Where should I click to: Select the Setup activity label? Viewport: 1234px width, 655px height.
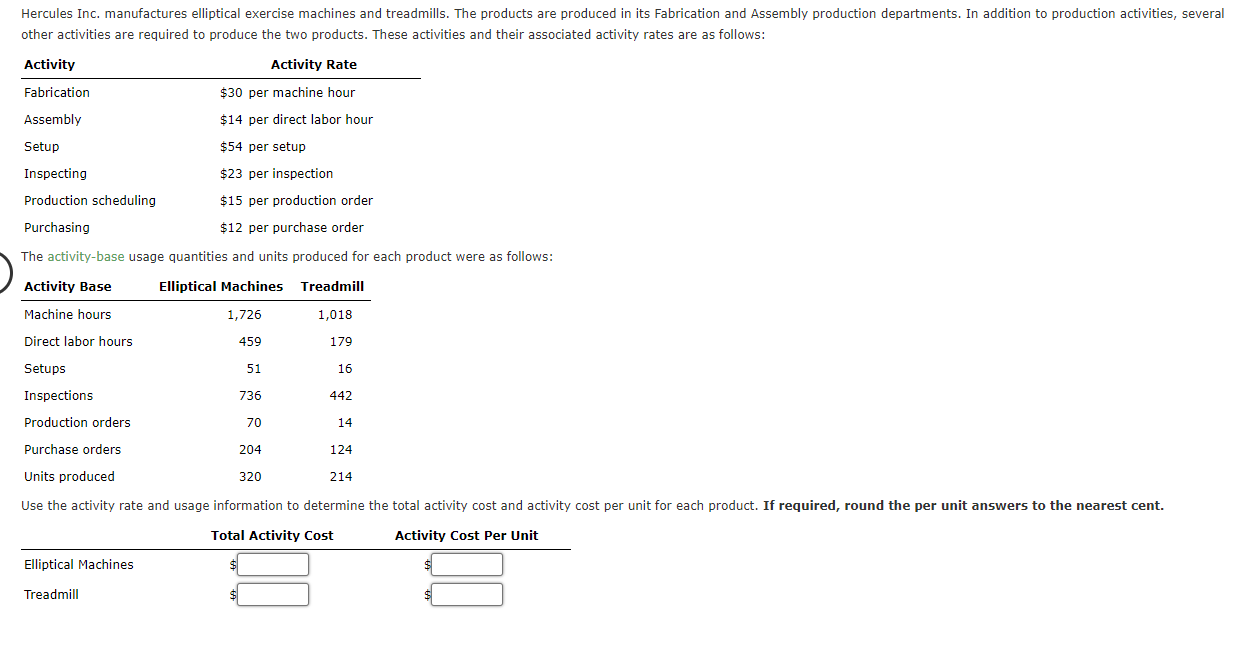tap(42, 146)
